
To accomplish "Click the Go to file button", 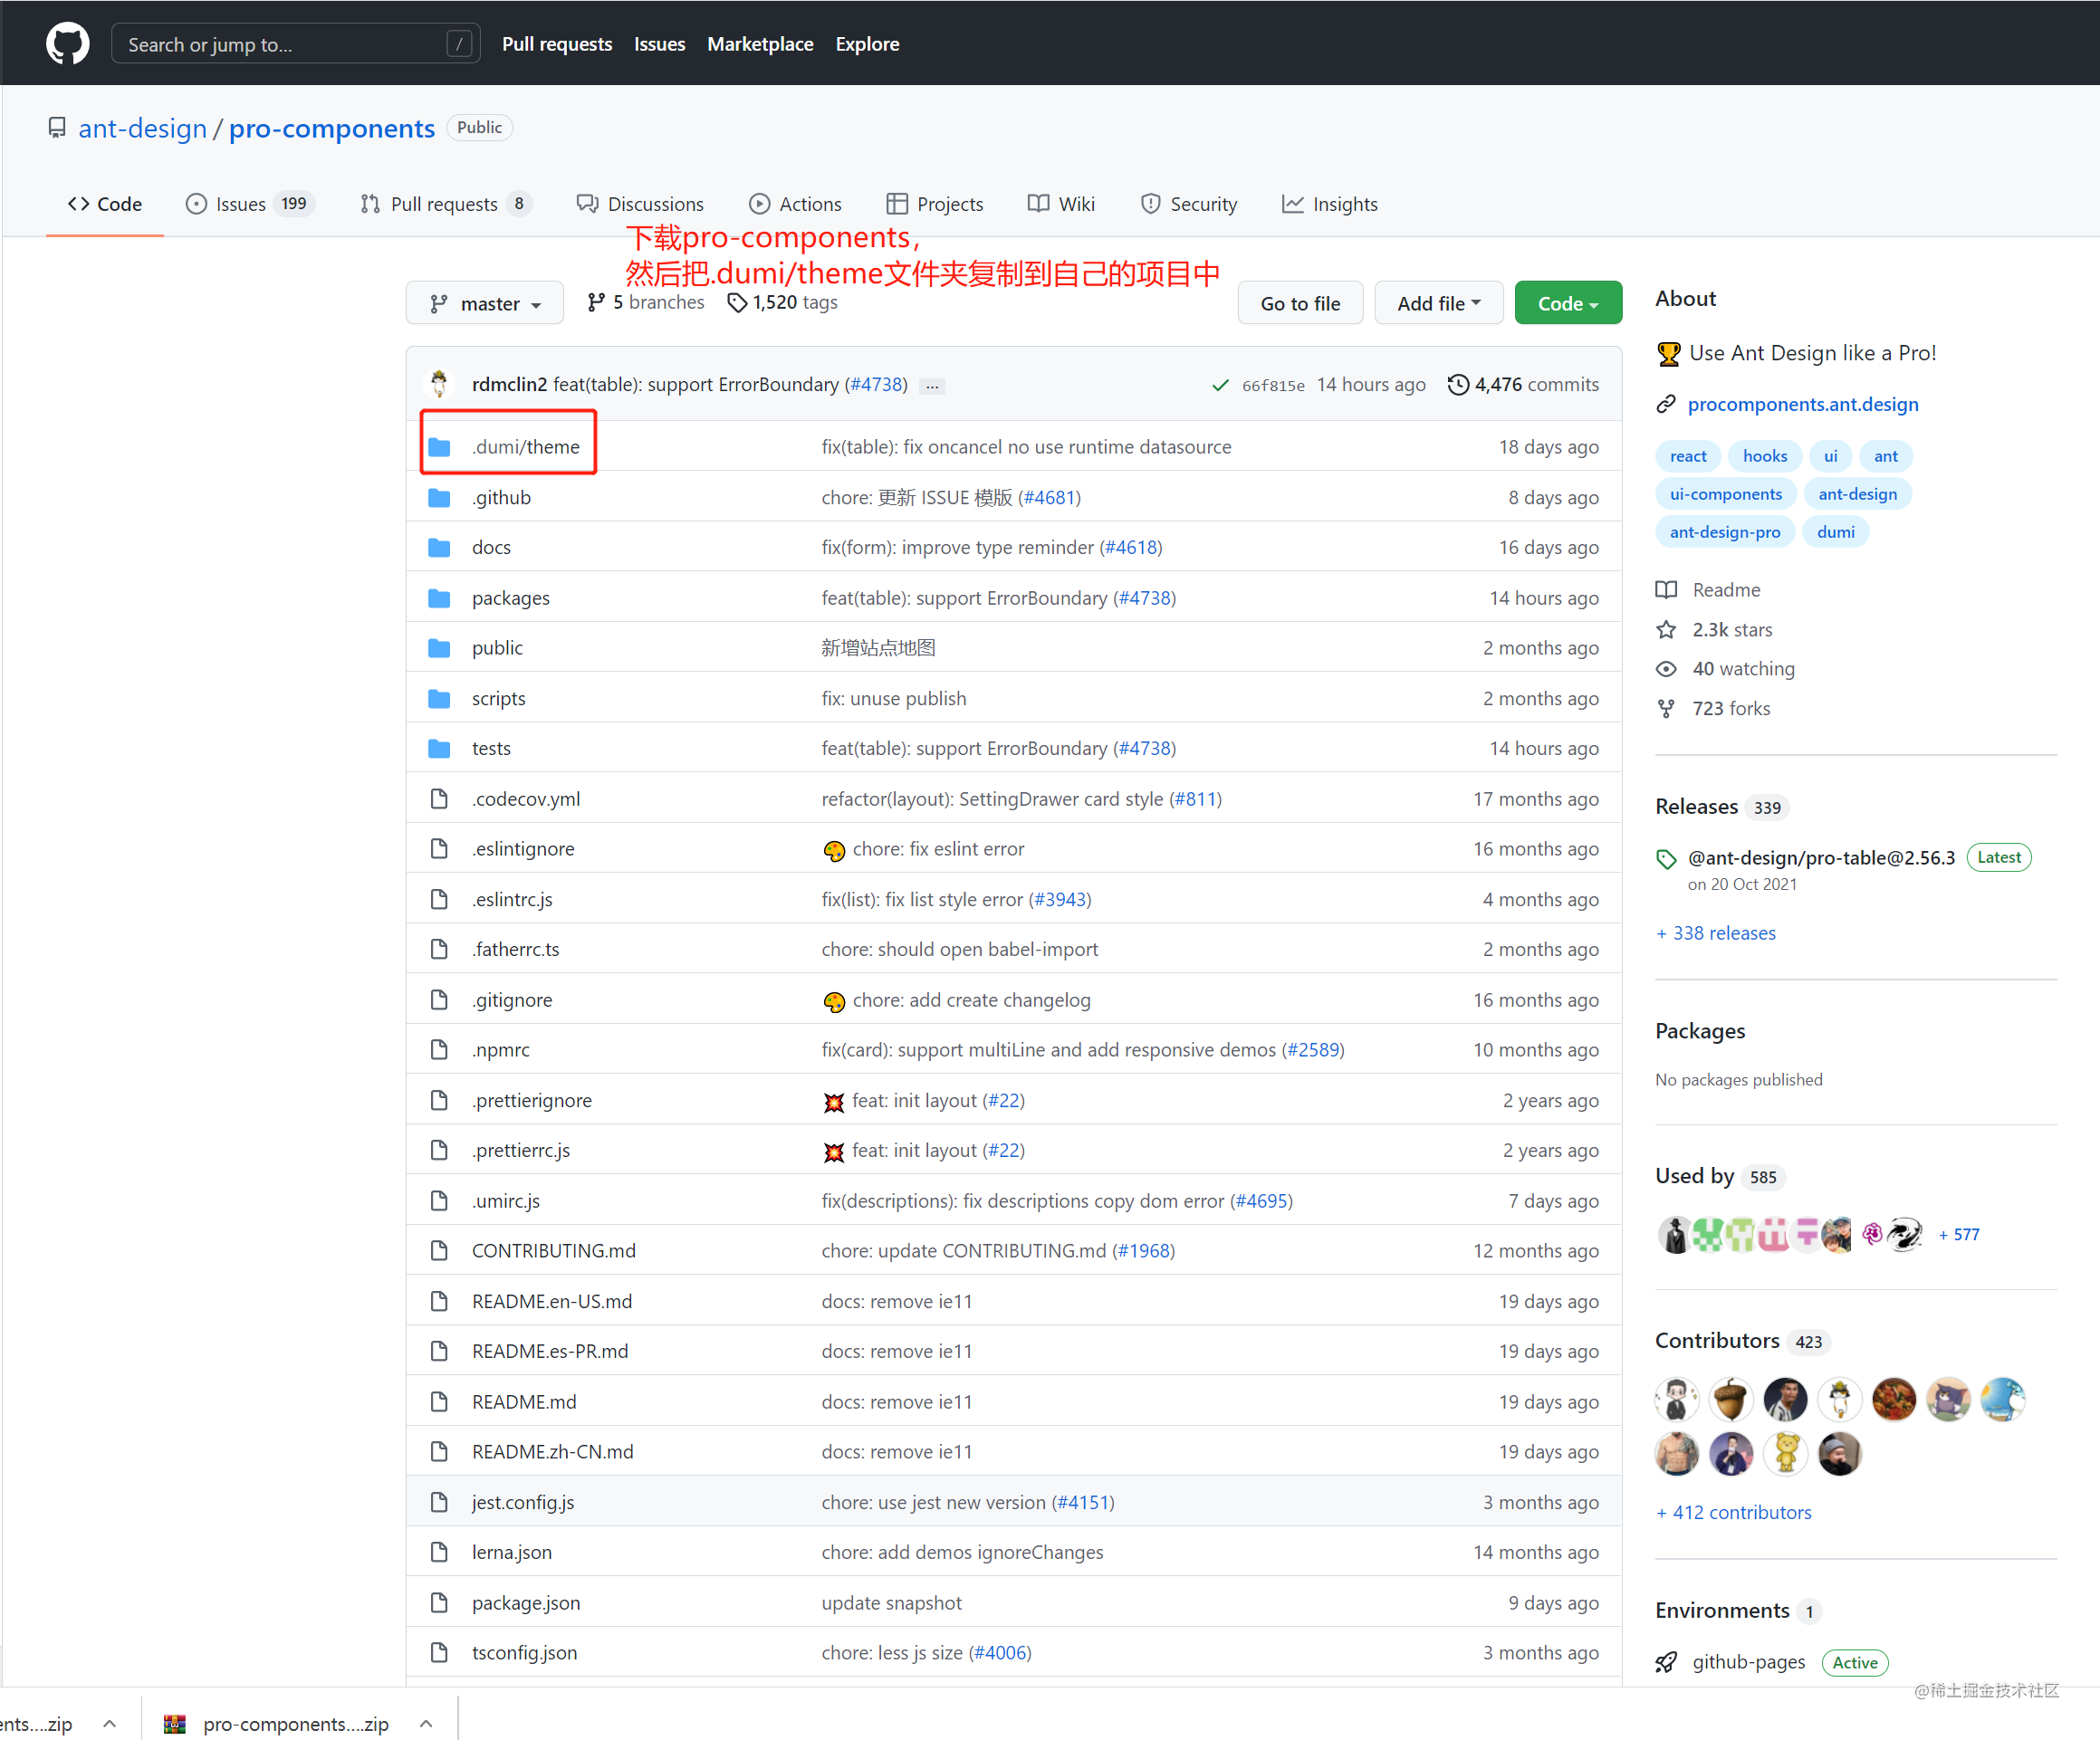I will coord(1300,303).
